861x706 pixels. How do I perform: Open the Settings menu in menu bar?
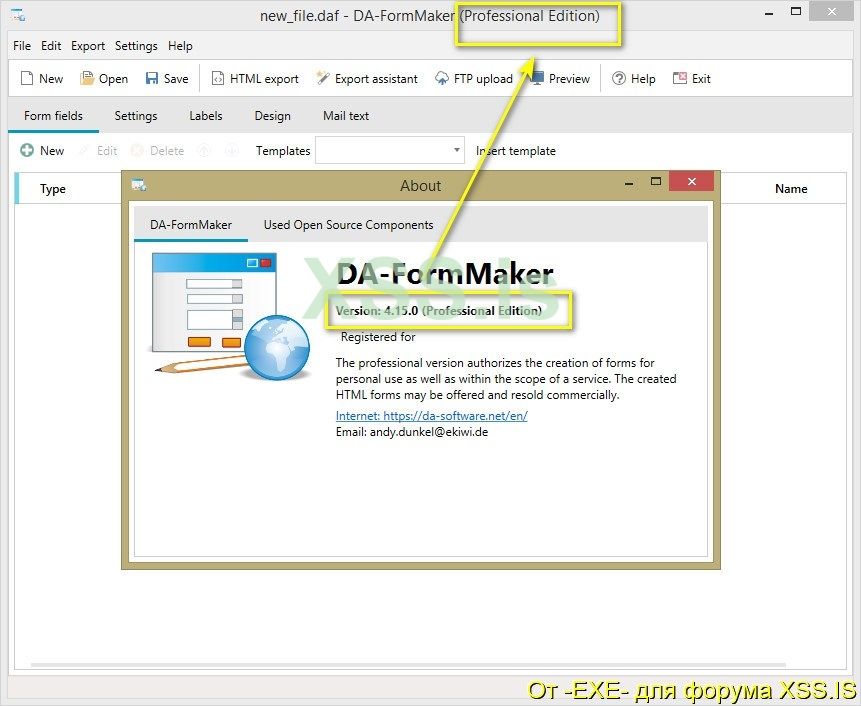point(136,46)
